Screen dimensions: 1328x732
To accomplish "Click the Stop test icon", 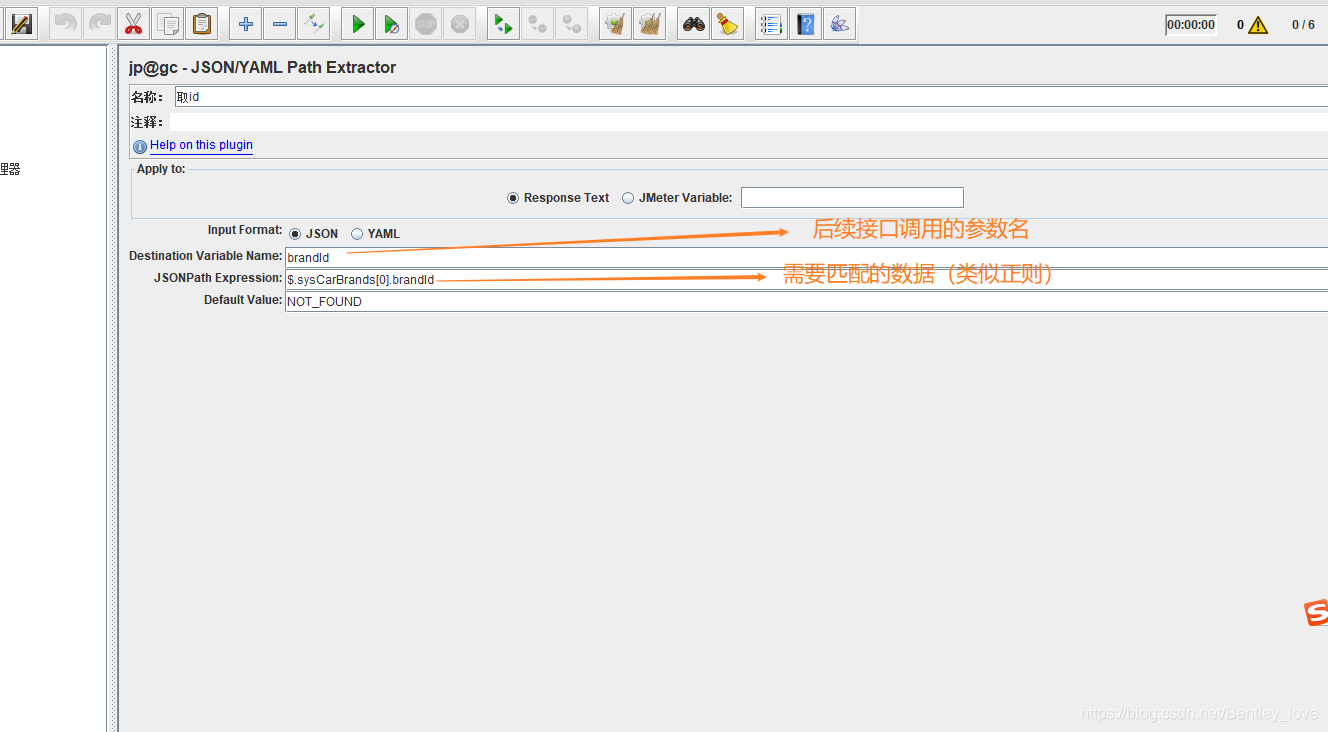I will 426,24.
